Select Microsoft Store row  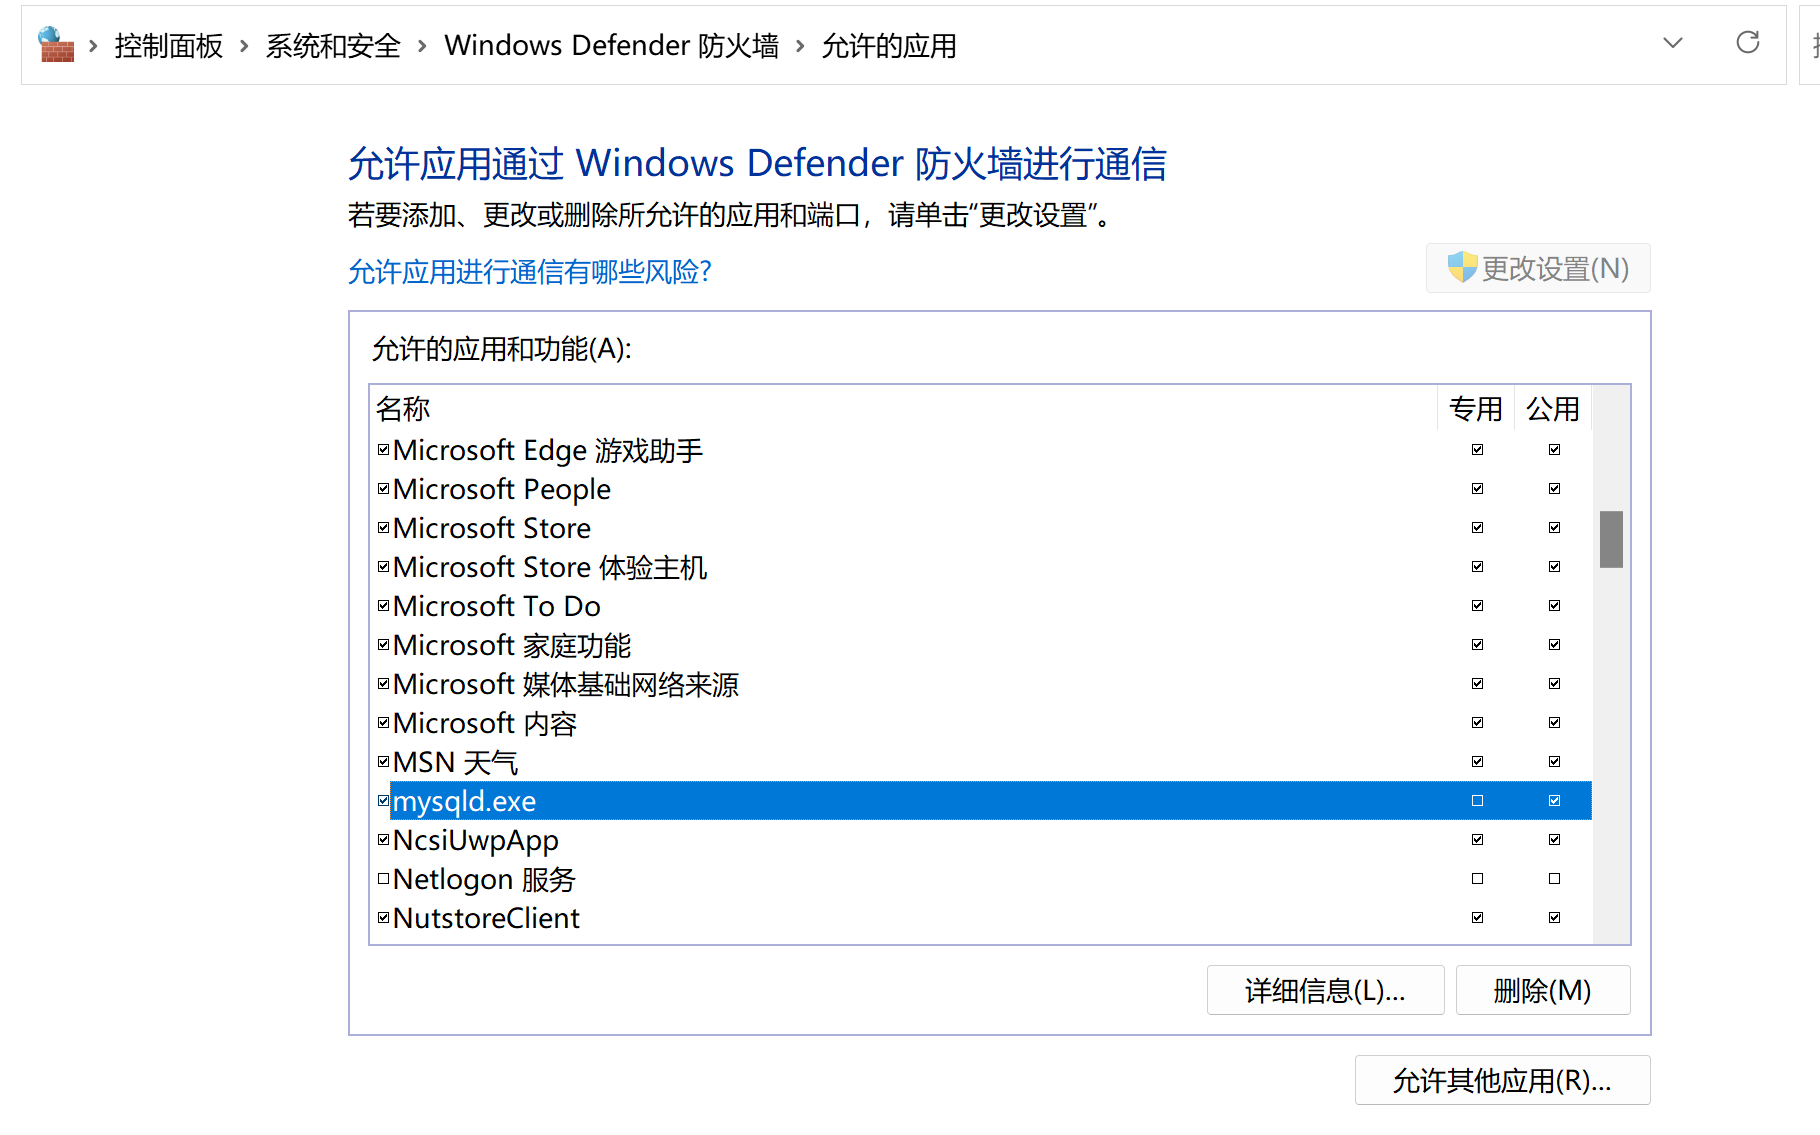click(x=981, y=528)
